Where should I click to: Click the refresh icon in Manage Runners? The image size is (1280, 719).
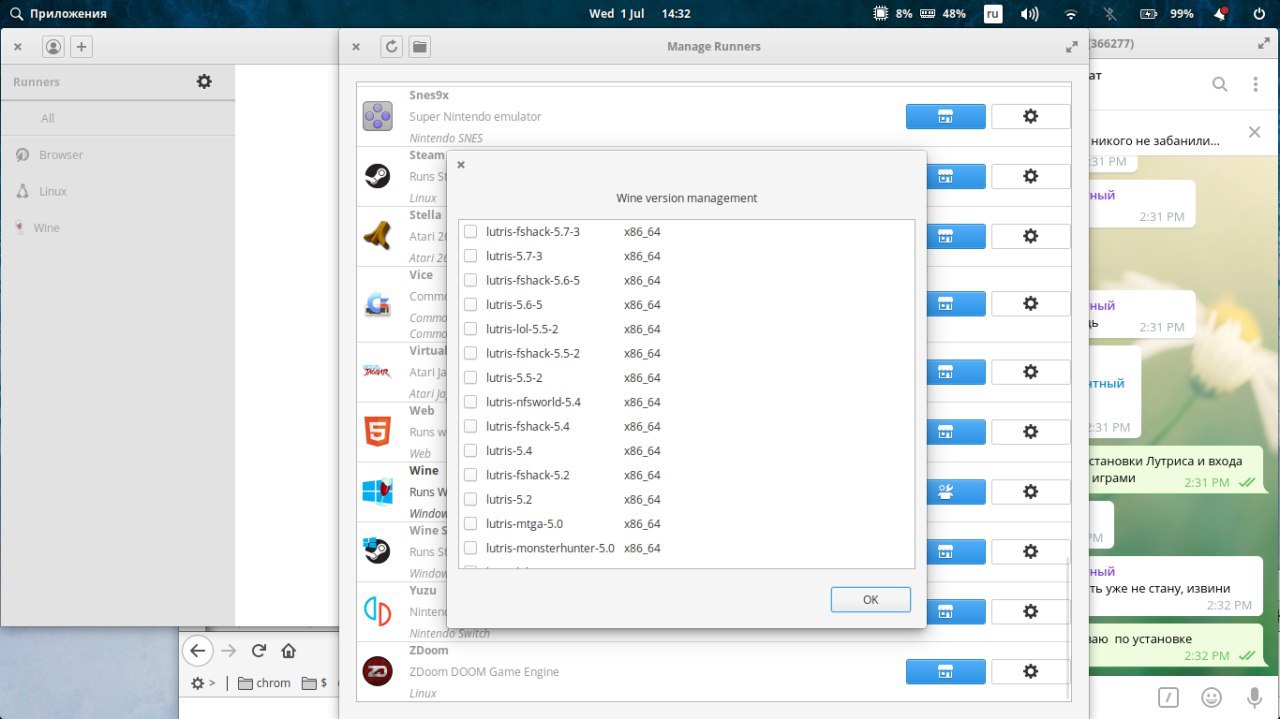(391, 46)
